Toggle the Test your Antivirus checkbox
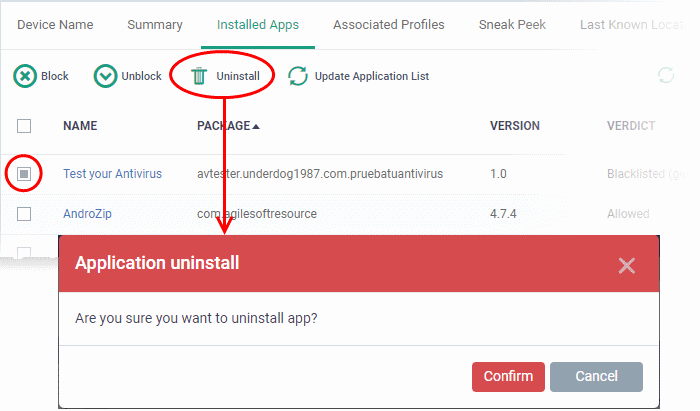 24,174
